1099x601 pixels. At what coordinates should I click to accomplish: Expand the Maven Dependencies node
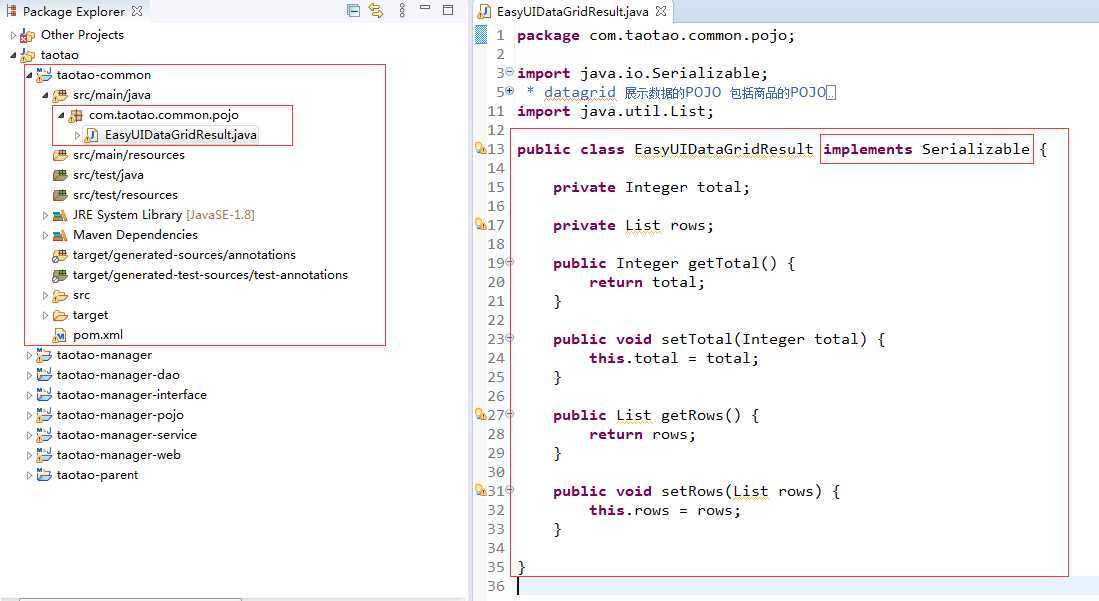click(46, 235)
